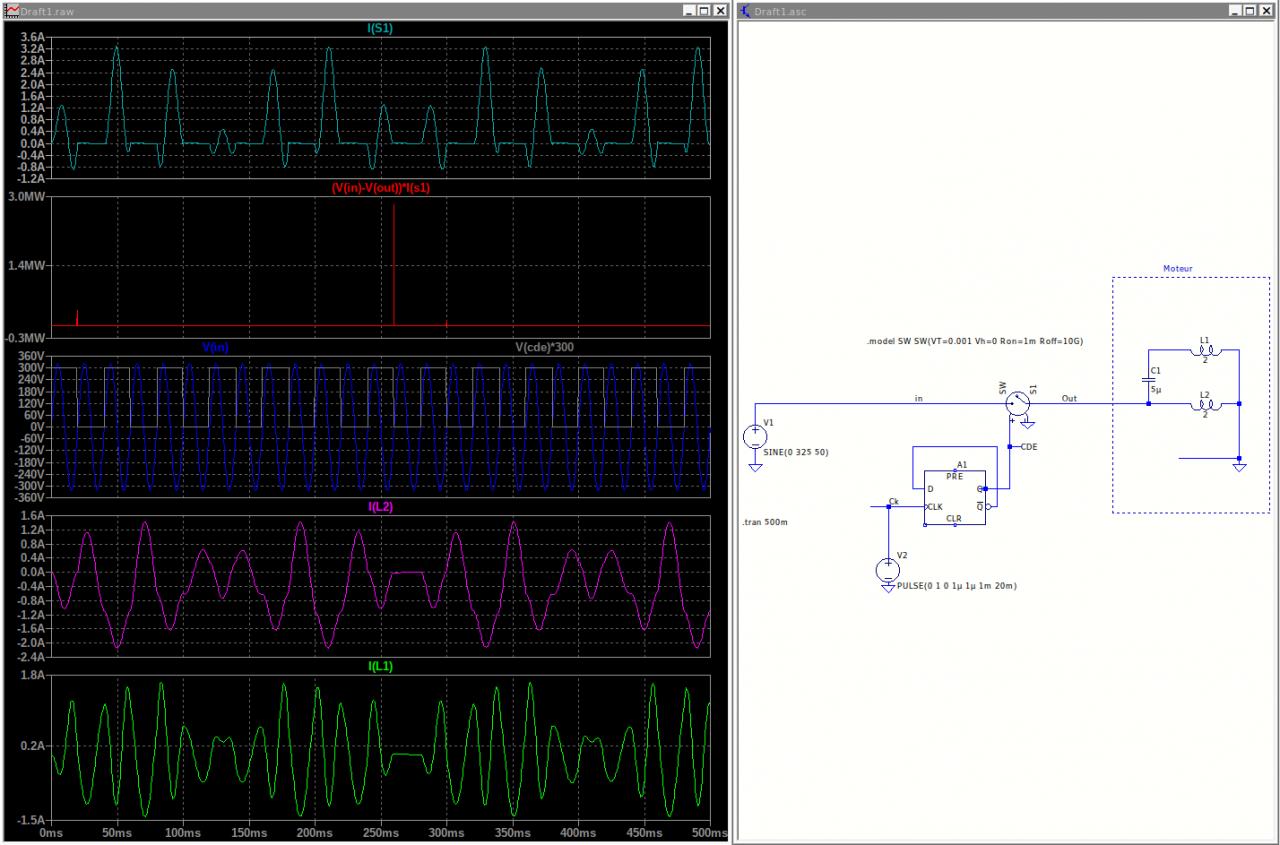Maximize the Draft1.raw waveform window
The image size is (1280, 845).
[x=704, y=10]
